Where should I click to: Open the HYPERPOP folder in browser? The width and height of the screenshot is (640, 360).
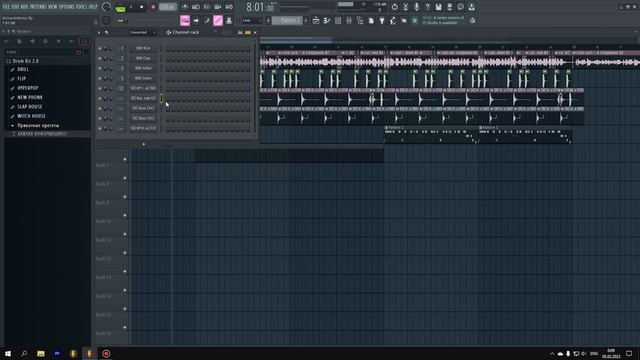pyautogui.click(x=28, y=88)
